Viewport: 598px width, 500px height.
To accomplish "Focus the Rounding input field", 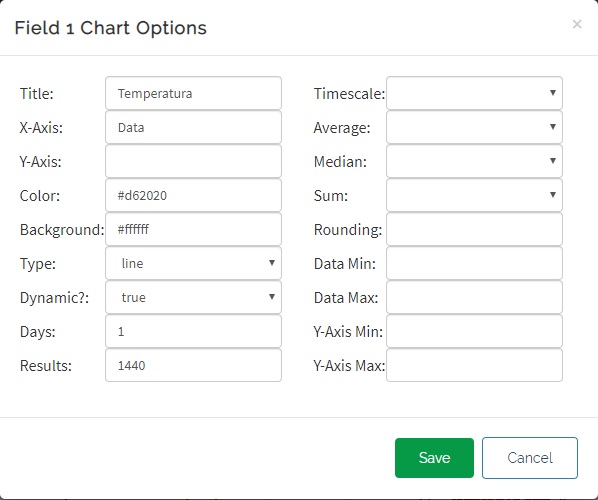I will [x=474, y=229].
